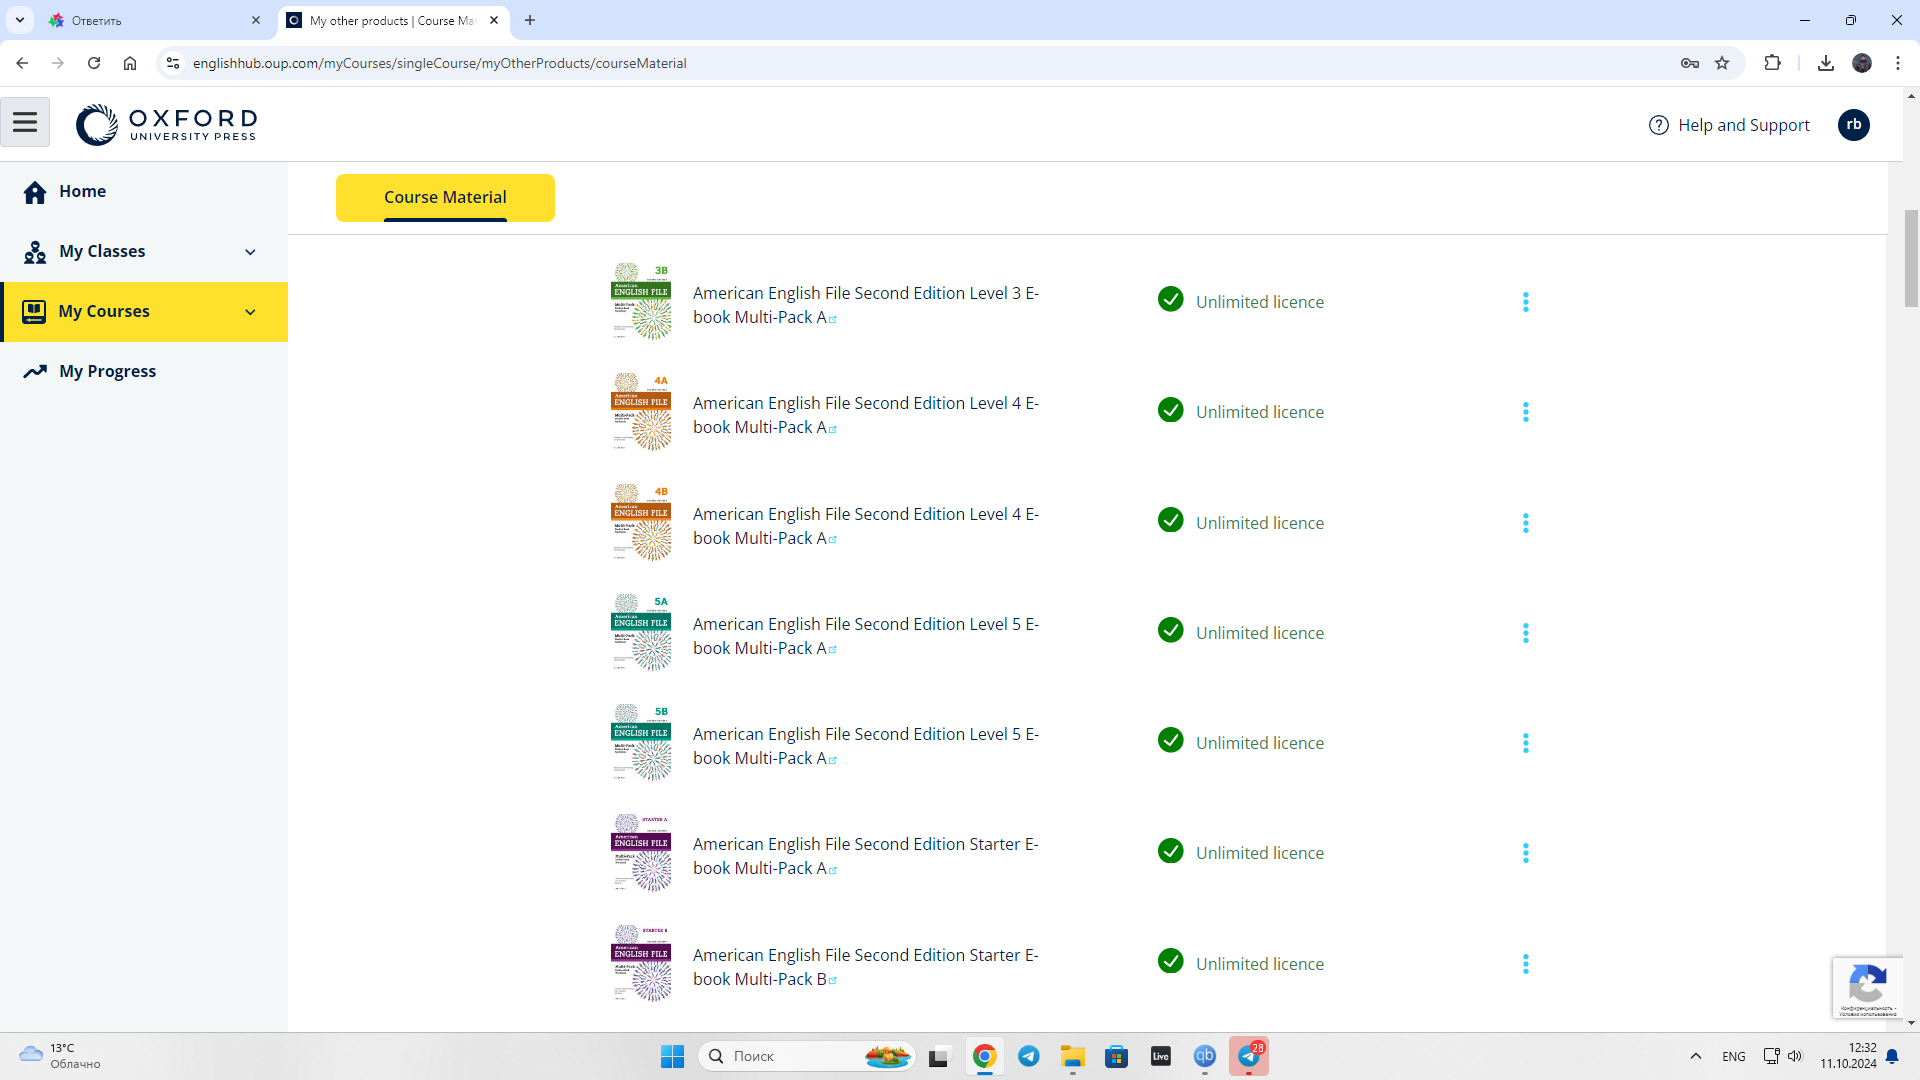Expand the My Classes sidebar chevron

(250, 252)
